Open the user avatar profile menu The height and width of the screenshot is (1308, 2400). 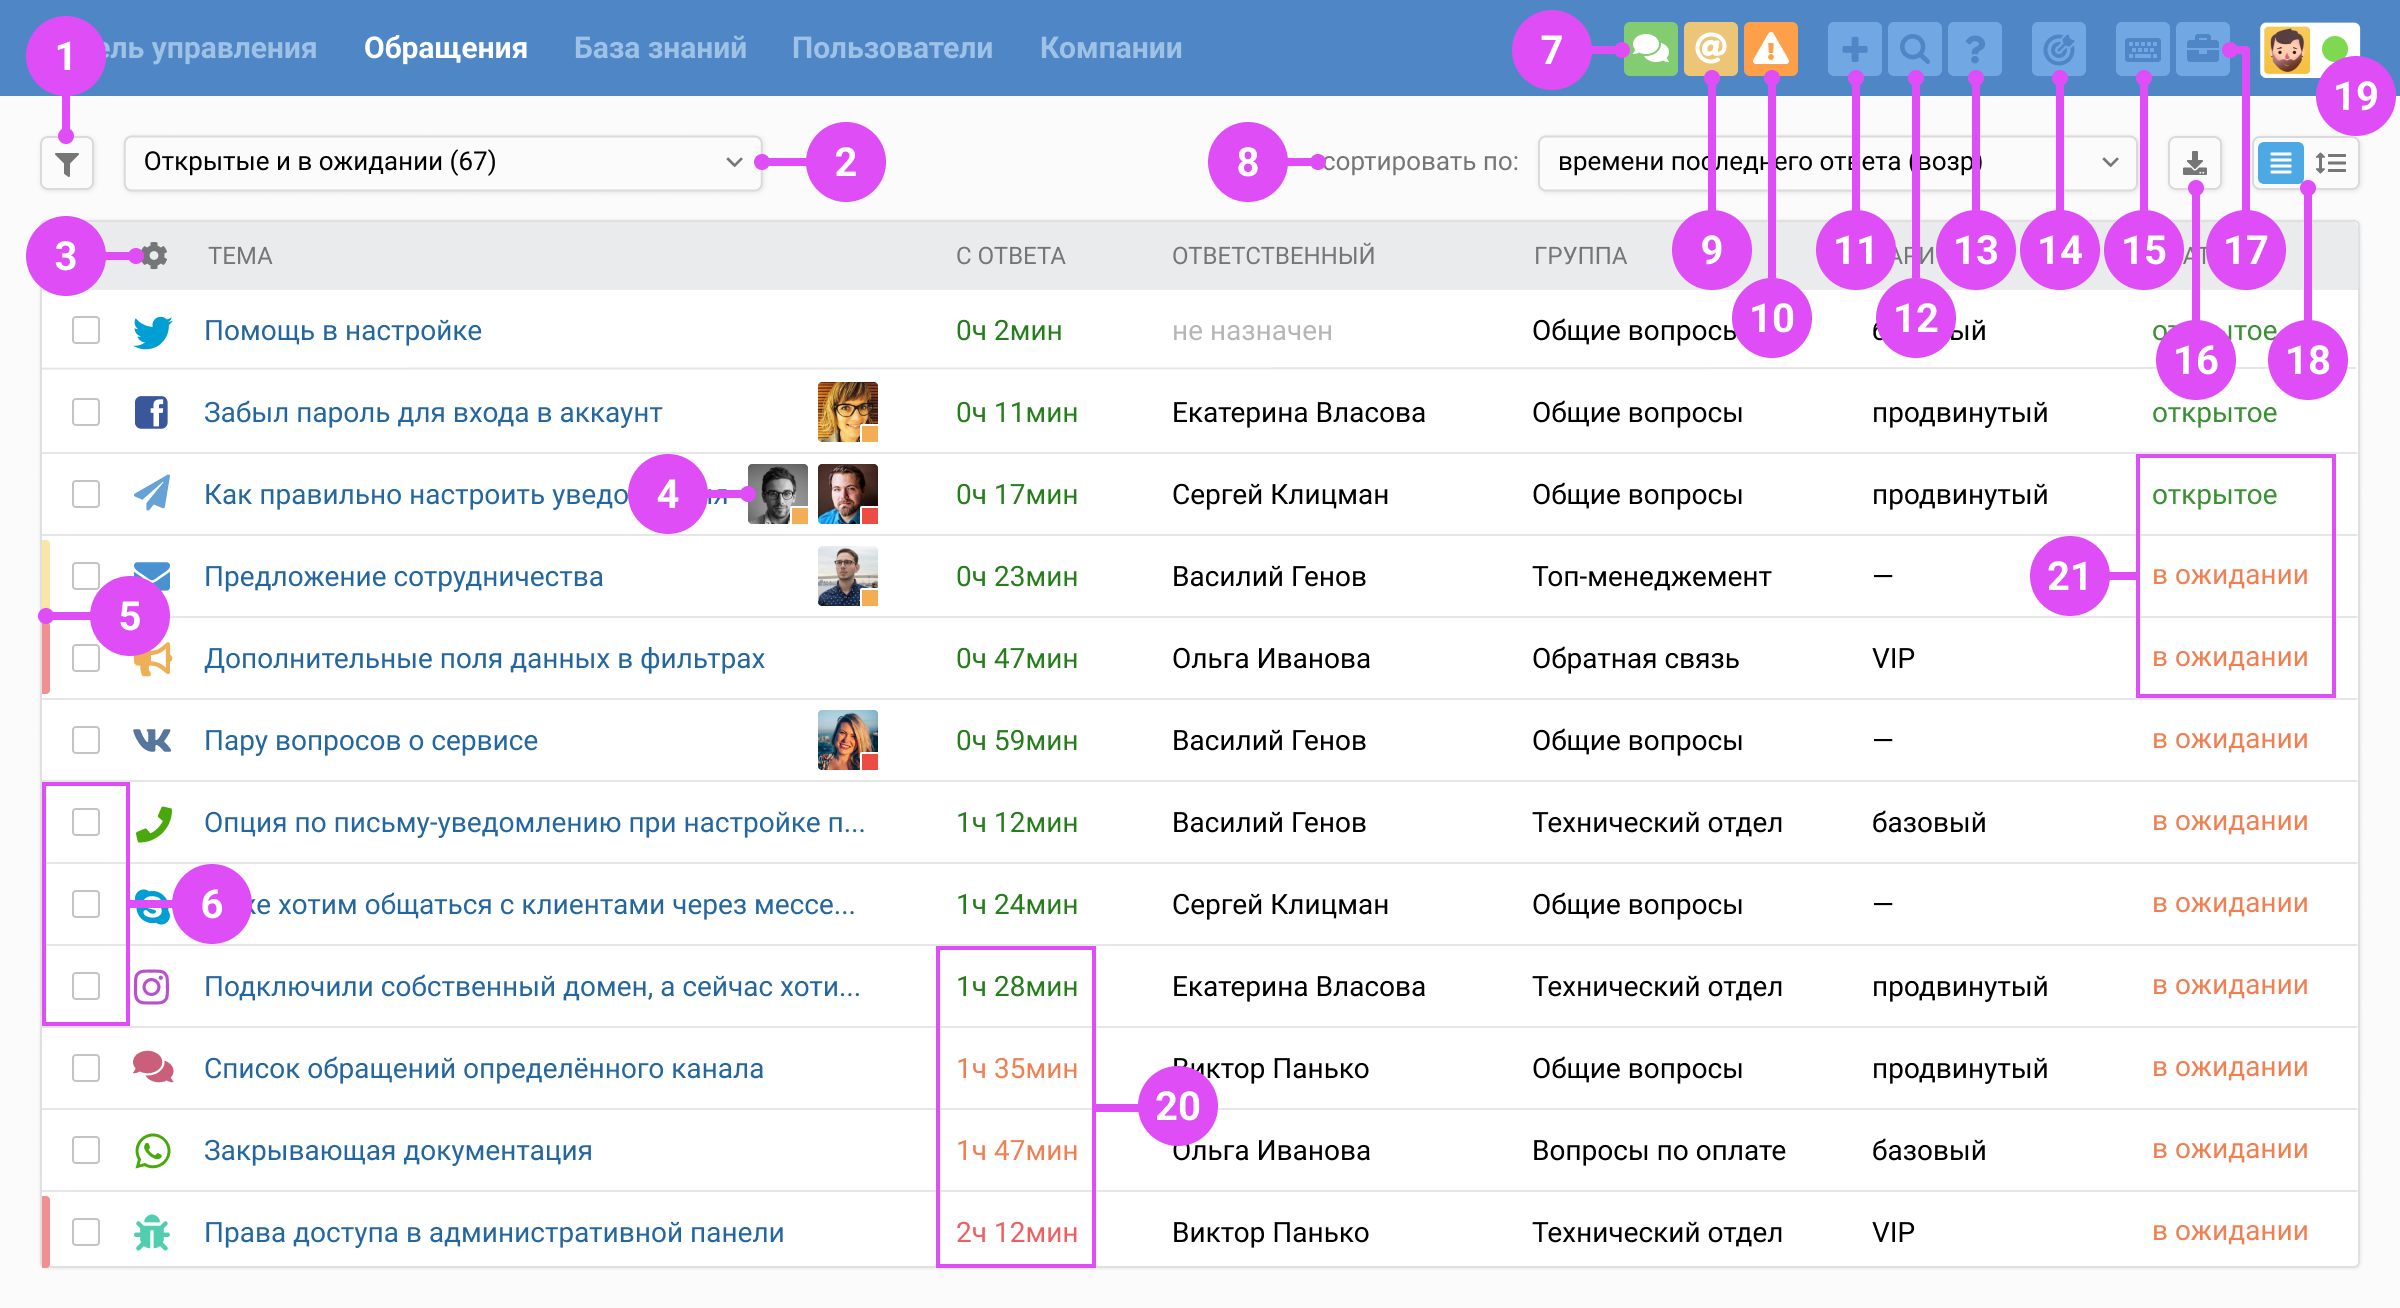2287,49
